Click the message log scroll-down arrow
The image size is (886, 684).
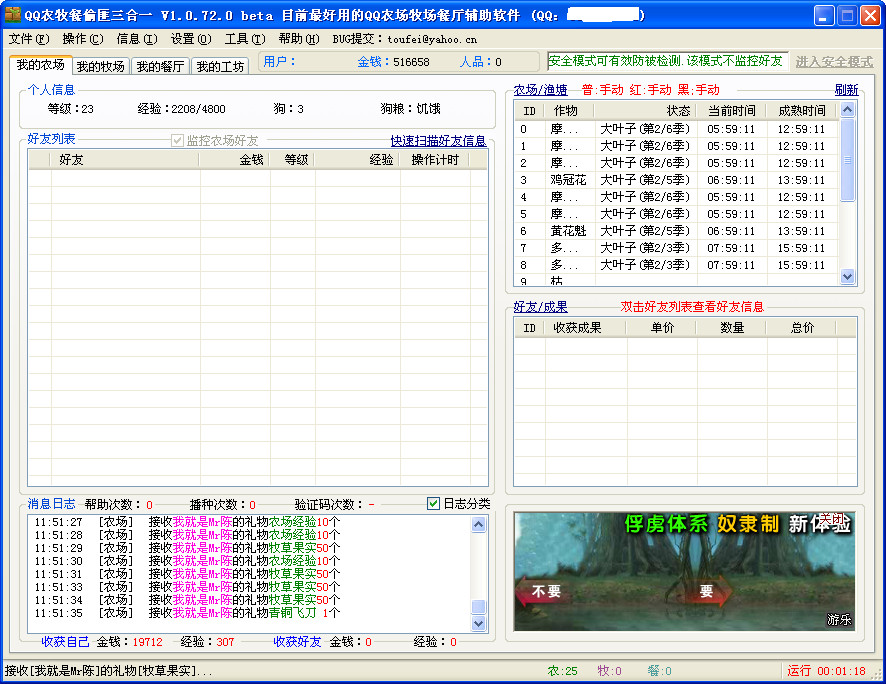click(478, 623)
